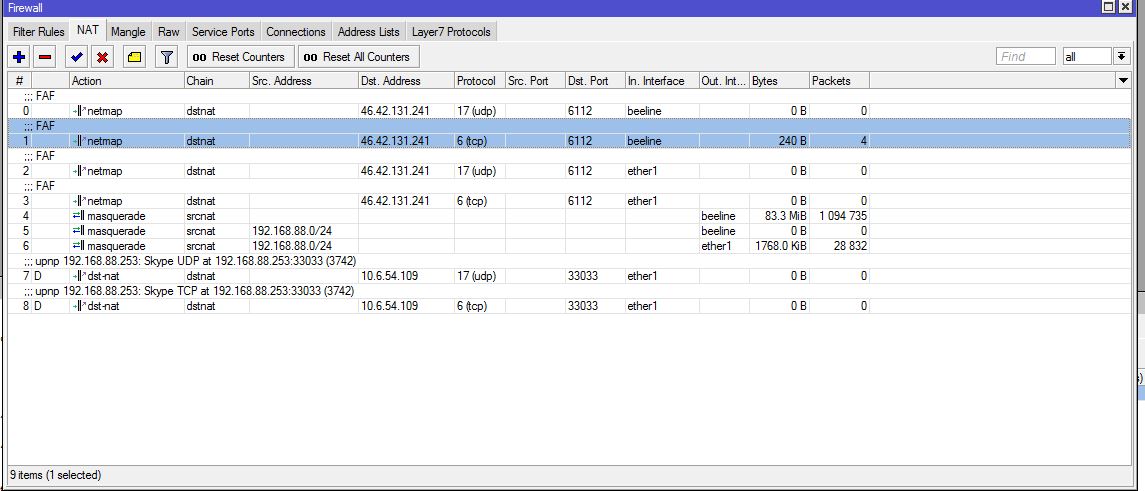
Task: Select rule 7 dst-nat action icon
Action: (x=79, y=276)
